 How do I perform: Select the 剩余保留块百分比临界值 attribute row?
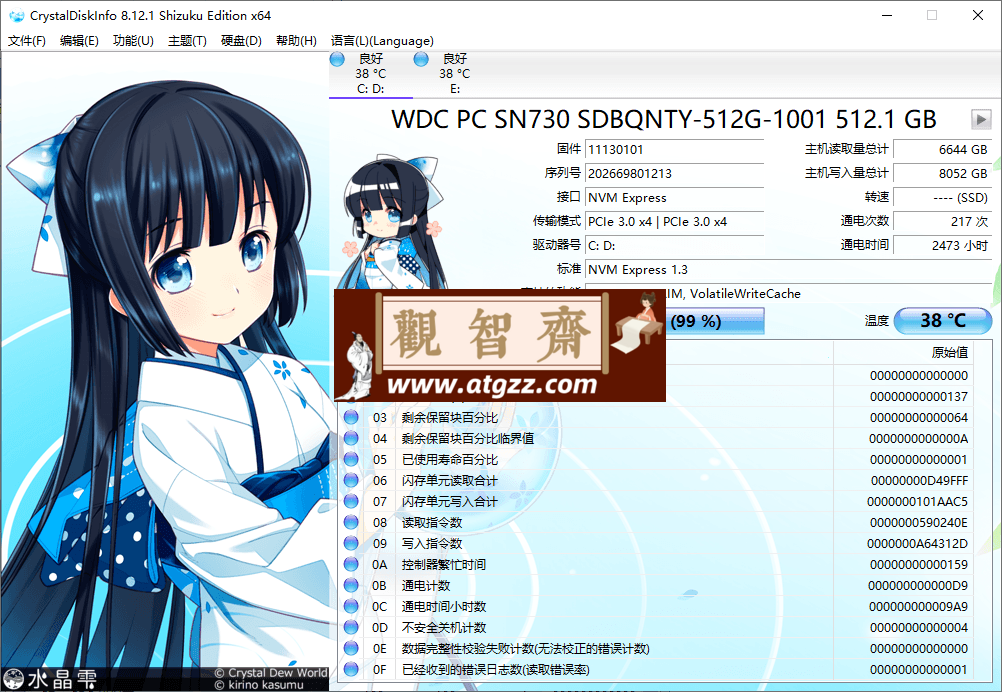[656, 438]
